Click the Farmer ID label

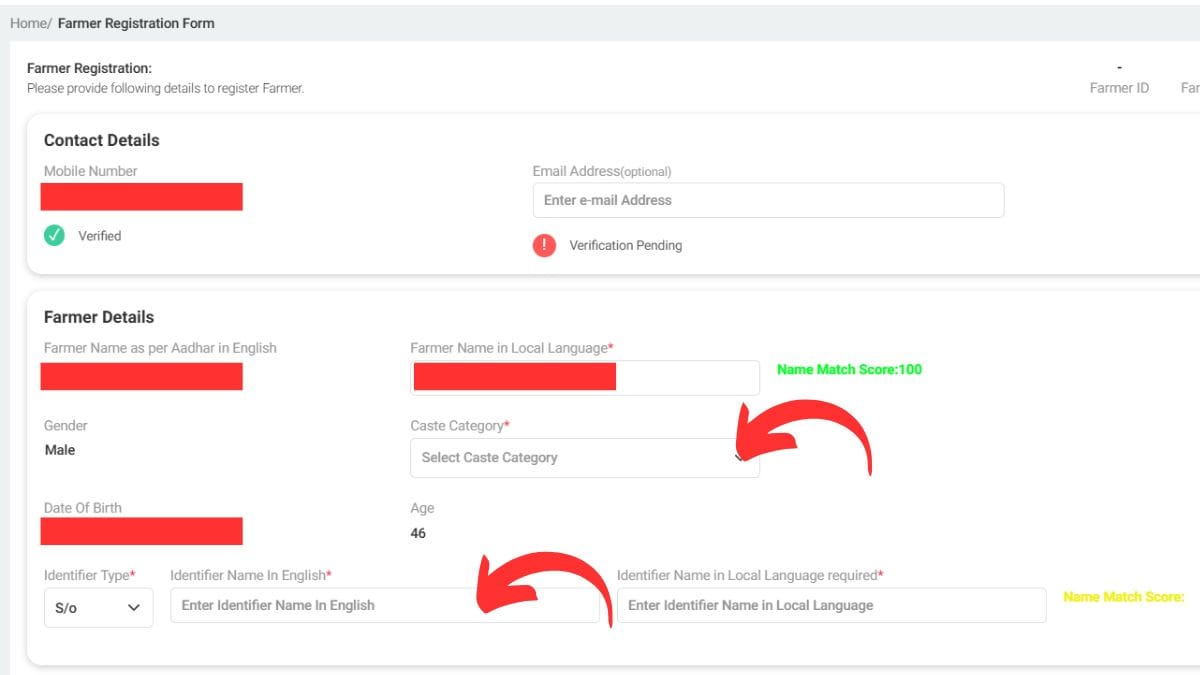pyautogui.click(x=1118, y=87)
